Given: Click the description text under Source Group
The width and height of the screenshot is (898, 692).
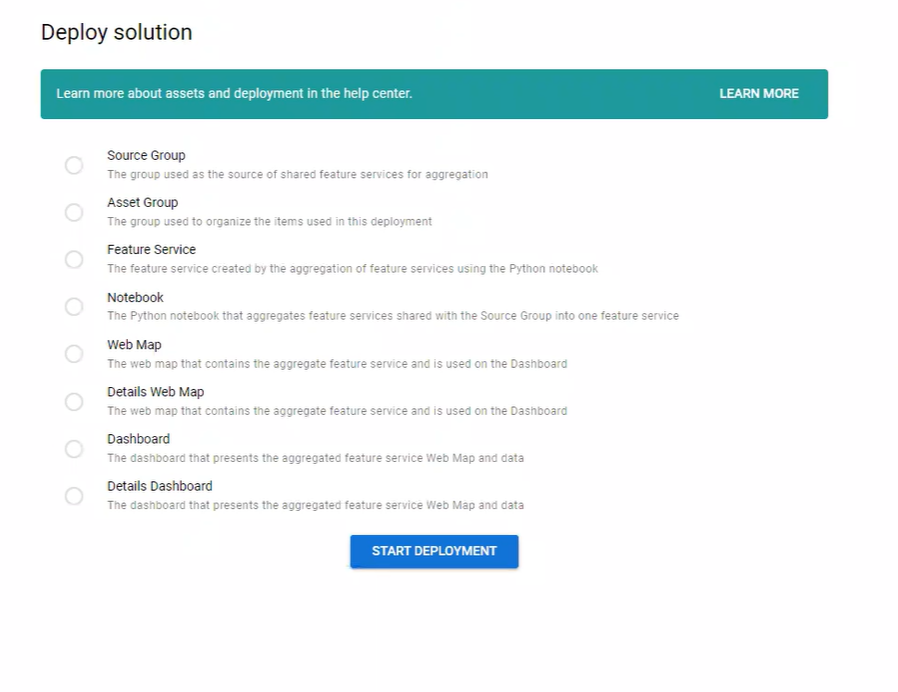Looking at the screenshot, I should 297,174.
